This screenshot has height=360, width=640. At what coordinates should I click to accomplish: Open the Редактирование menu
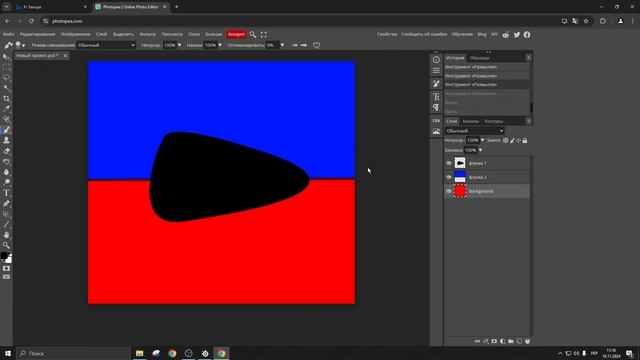38,35
